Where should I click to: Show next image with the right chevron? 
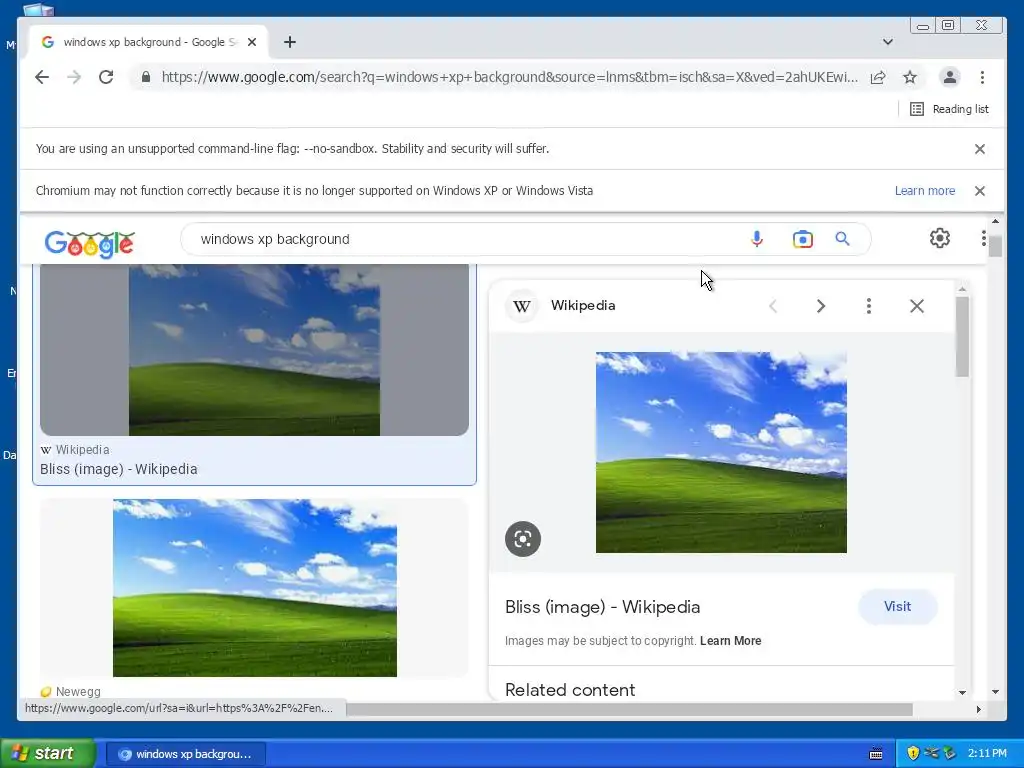pyautogui.click(x=821, y=306)
